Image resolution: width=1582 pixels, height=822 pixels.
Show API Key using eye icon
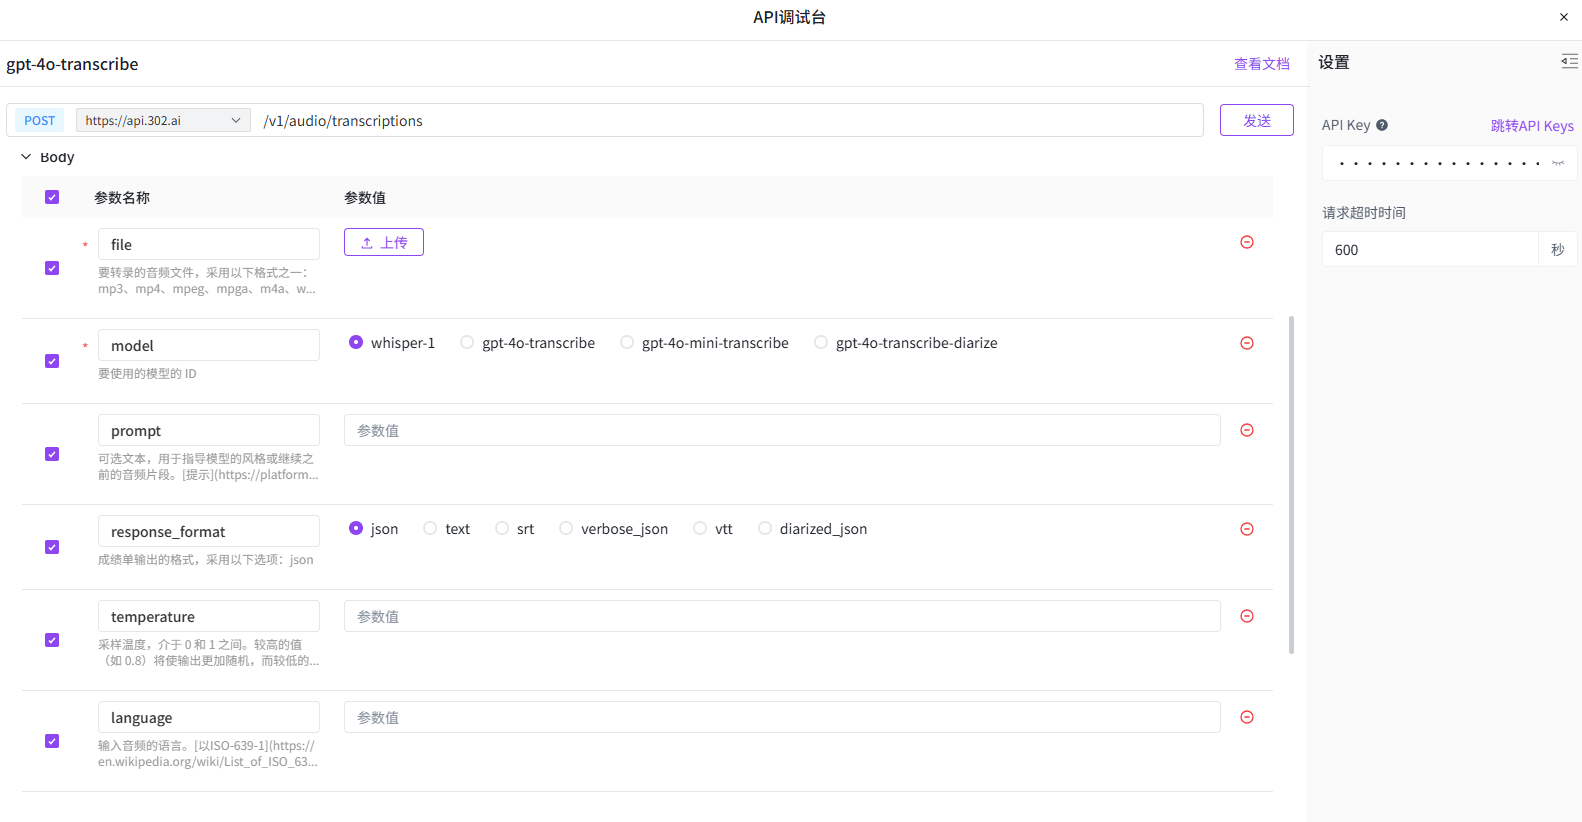point(1557,163)
